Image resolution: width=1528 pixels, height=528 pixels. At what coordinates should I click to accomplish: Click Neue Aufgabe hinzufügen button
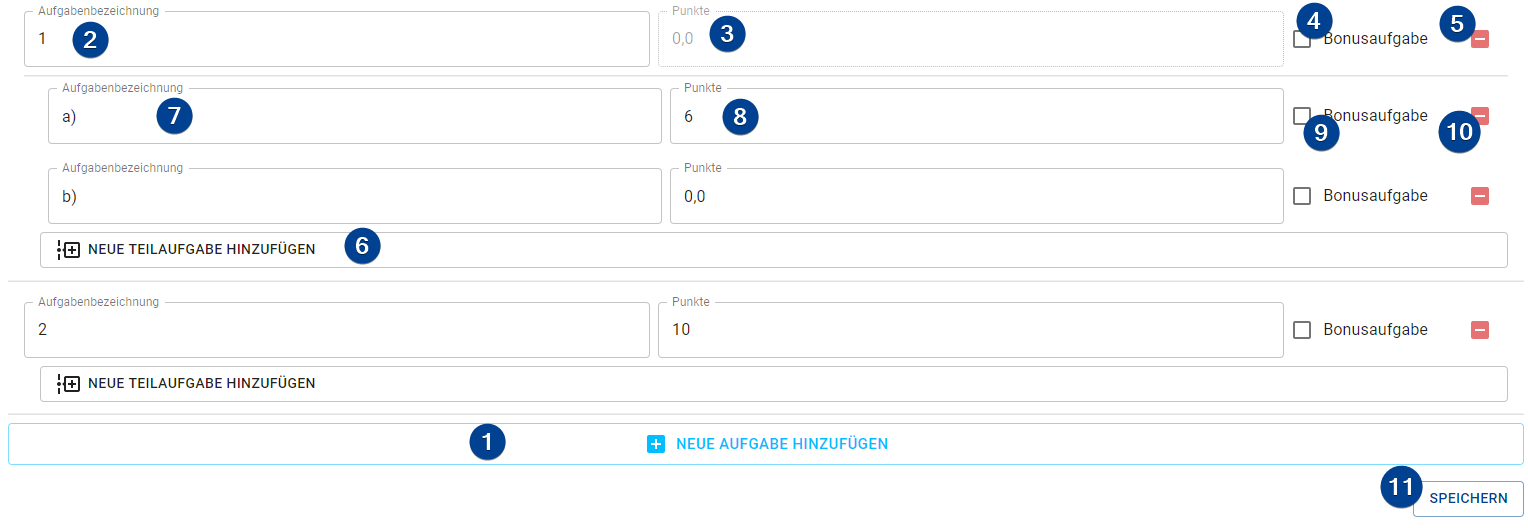[766, 444]
